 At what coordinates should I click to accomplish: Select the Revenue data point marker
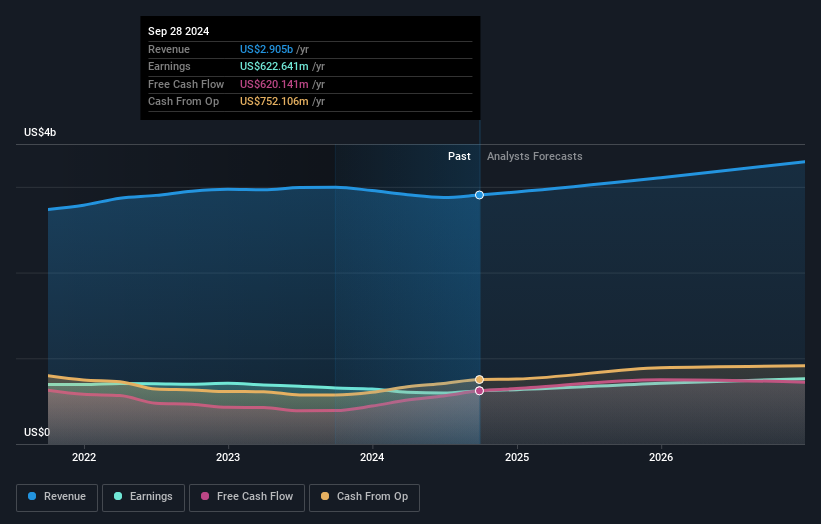(x=479, y=195)
